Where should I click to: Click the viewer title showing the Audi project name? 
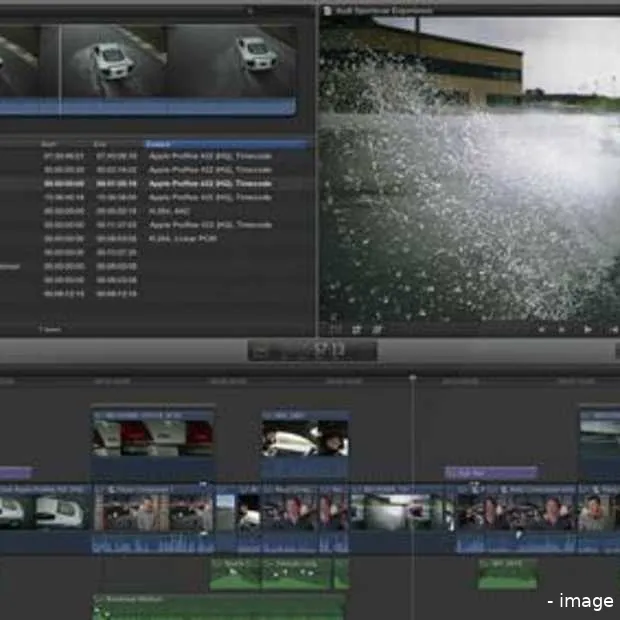[384, 11]
